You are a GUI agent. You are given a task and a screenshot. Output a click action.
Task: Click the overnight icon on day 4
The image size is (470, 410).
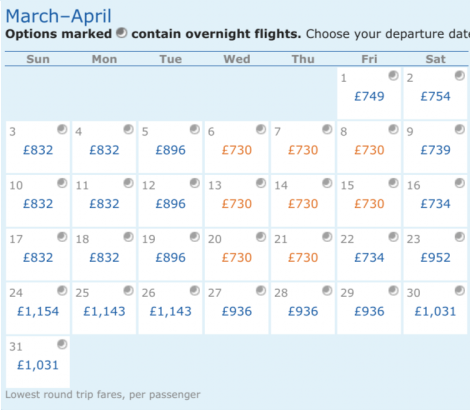[128, 129]
